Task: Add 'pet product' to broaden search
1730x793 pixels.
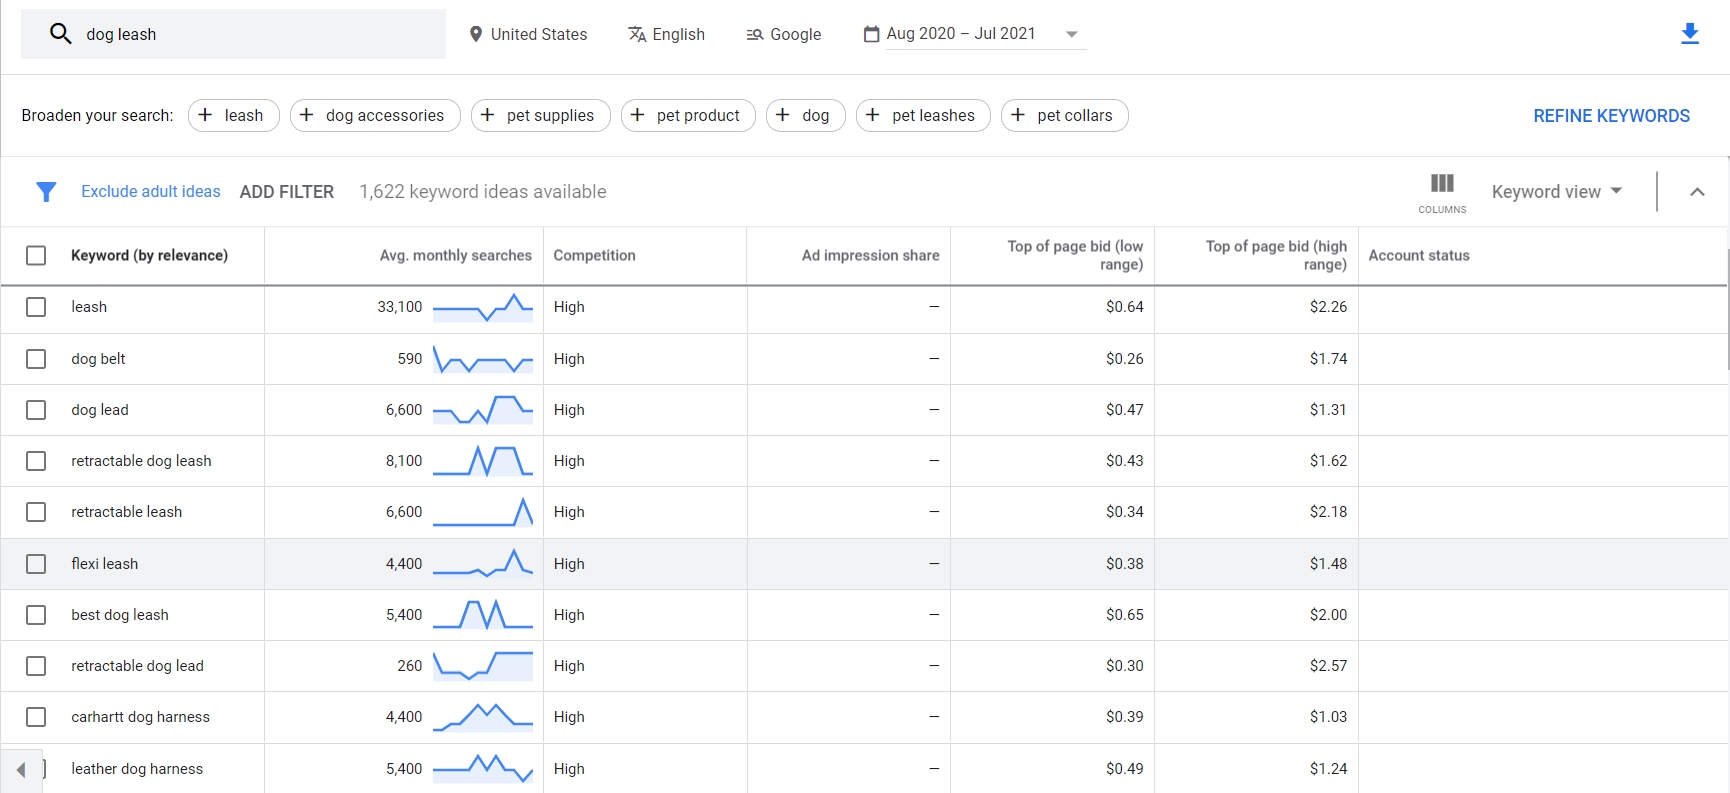Action: click(688, 115)
